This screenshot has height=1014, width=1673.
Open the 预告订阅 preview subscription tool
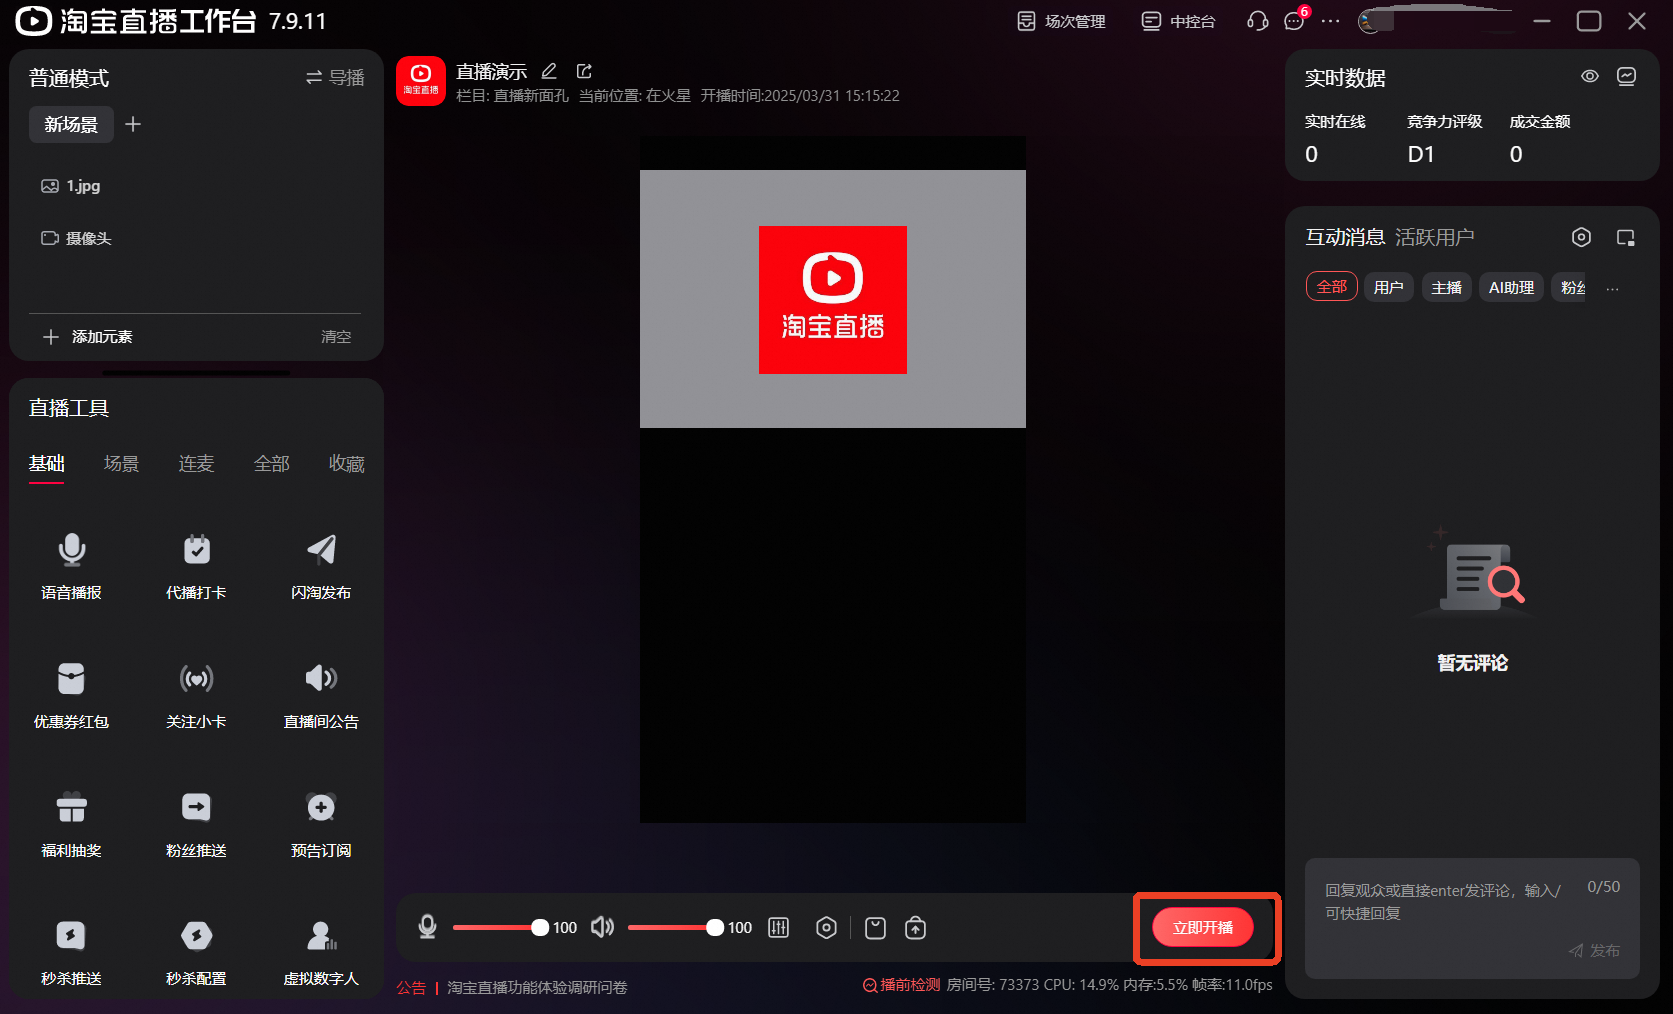pyautogui.click(x=321, y=823)
